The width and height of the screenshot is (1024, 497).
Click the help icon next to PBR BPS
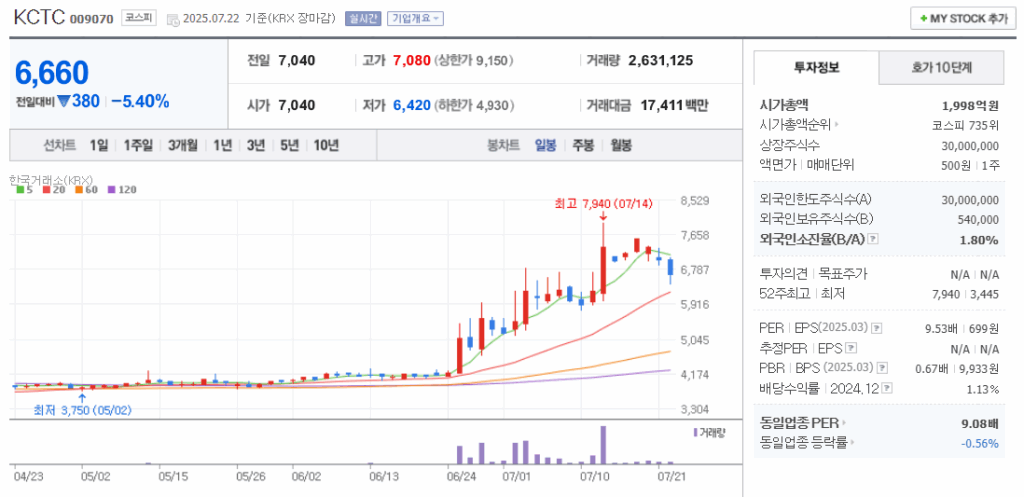tap(882, 368)
